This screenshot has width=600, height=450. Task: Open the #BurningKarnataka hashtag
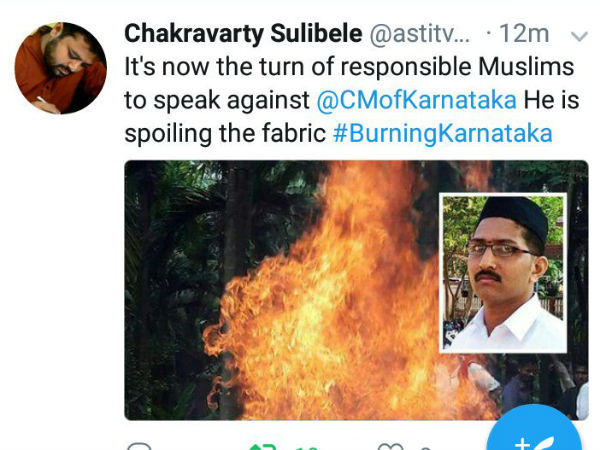click(443, 134)
